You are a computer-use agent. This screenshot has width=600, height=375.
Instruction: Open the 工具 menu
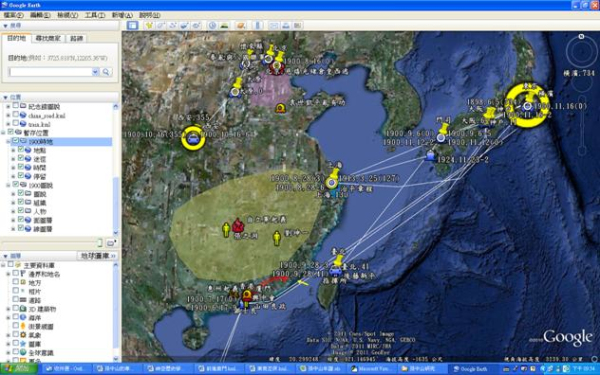pos(95,15)
